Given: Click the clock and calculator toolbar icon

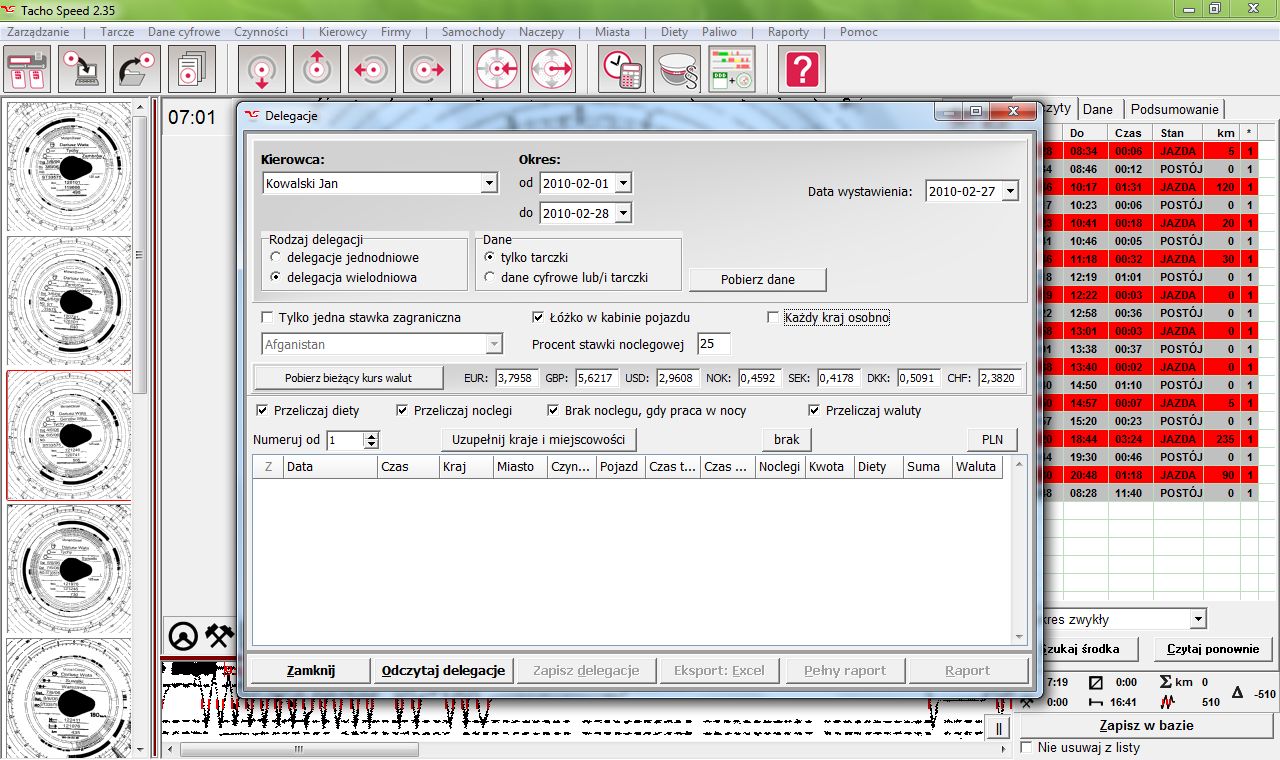Looking at the screenshot, I should point(622,70).
